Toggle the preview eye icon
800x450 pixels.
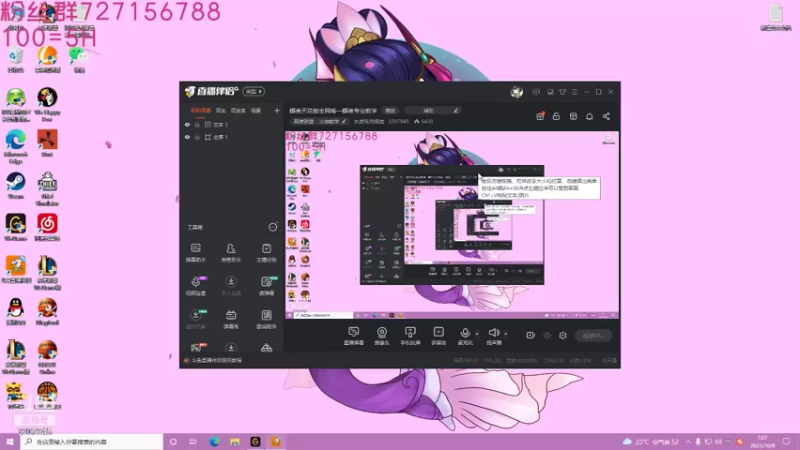(547, 335)
